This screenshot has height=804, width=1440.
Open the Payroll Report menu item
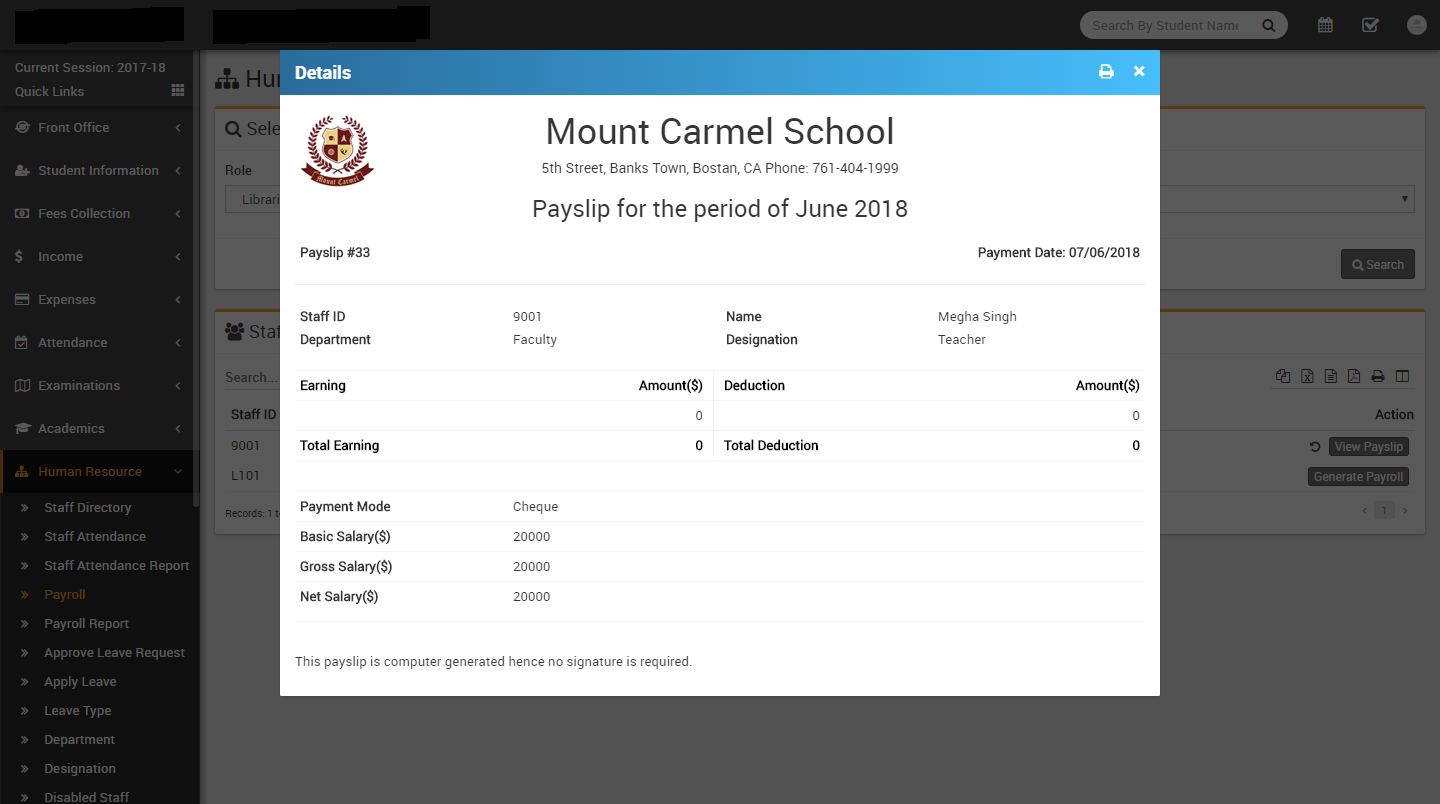click(86, 624)
